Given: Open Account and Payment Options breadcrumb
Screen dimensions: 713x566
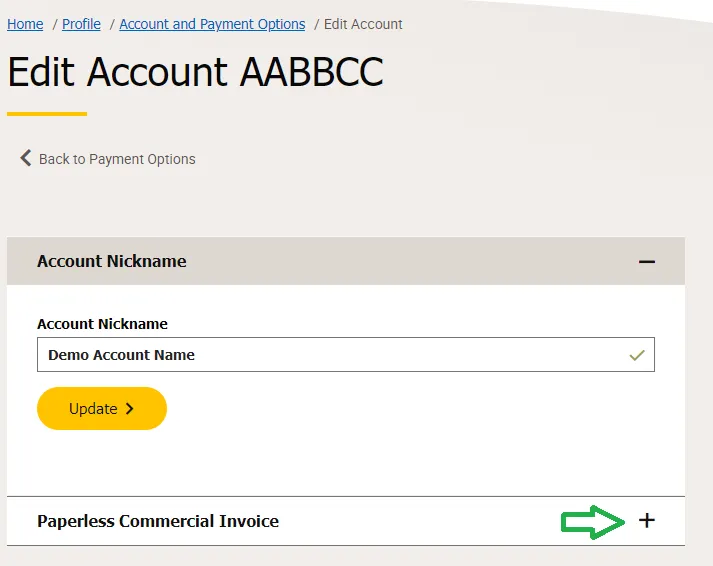Looking at the screenshot, I should coord(212,24).
